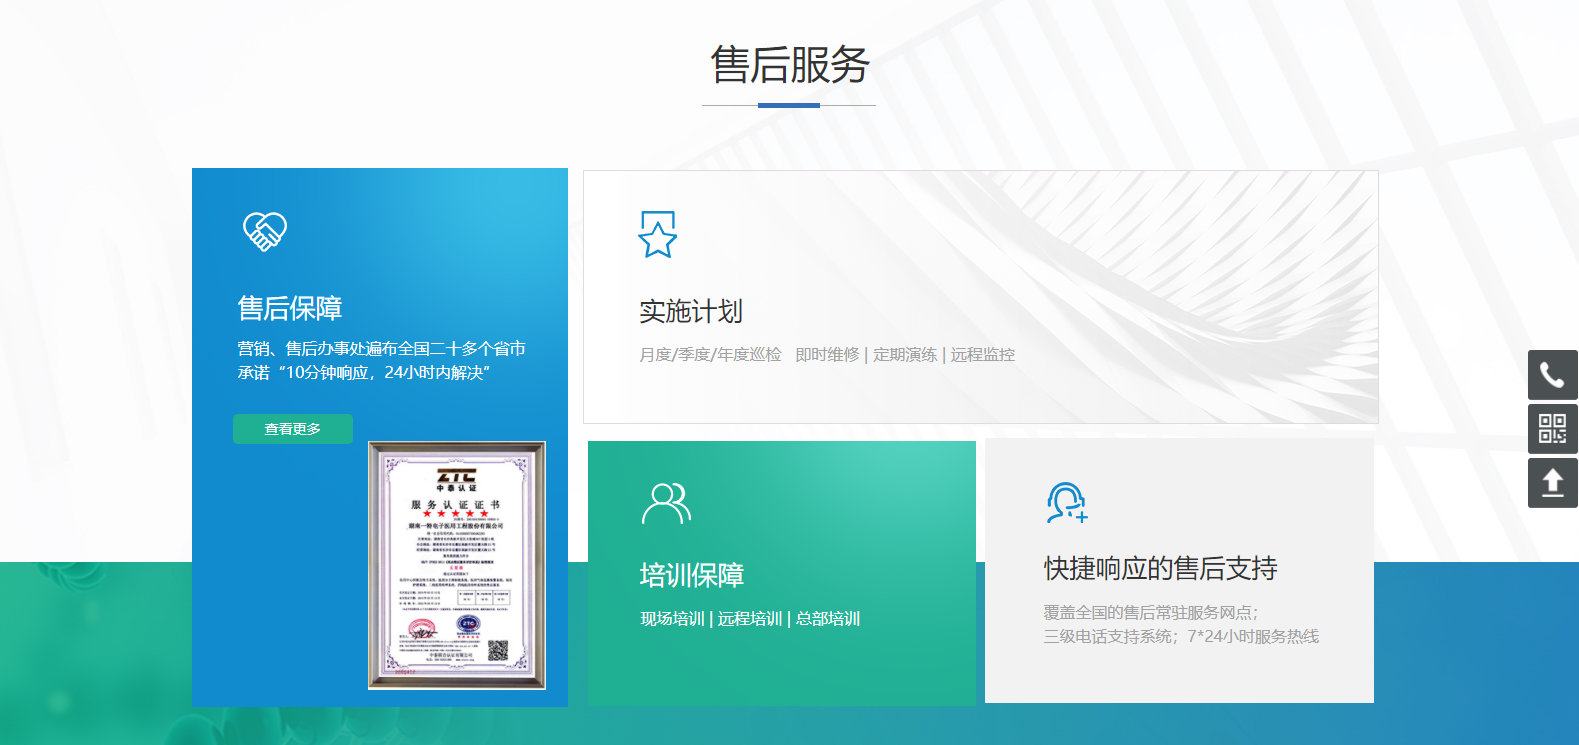Viewport: 1579px width, 745px height.
Task: Select the 培训保障 heading
Action: [x=692, y=575]
